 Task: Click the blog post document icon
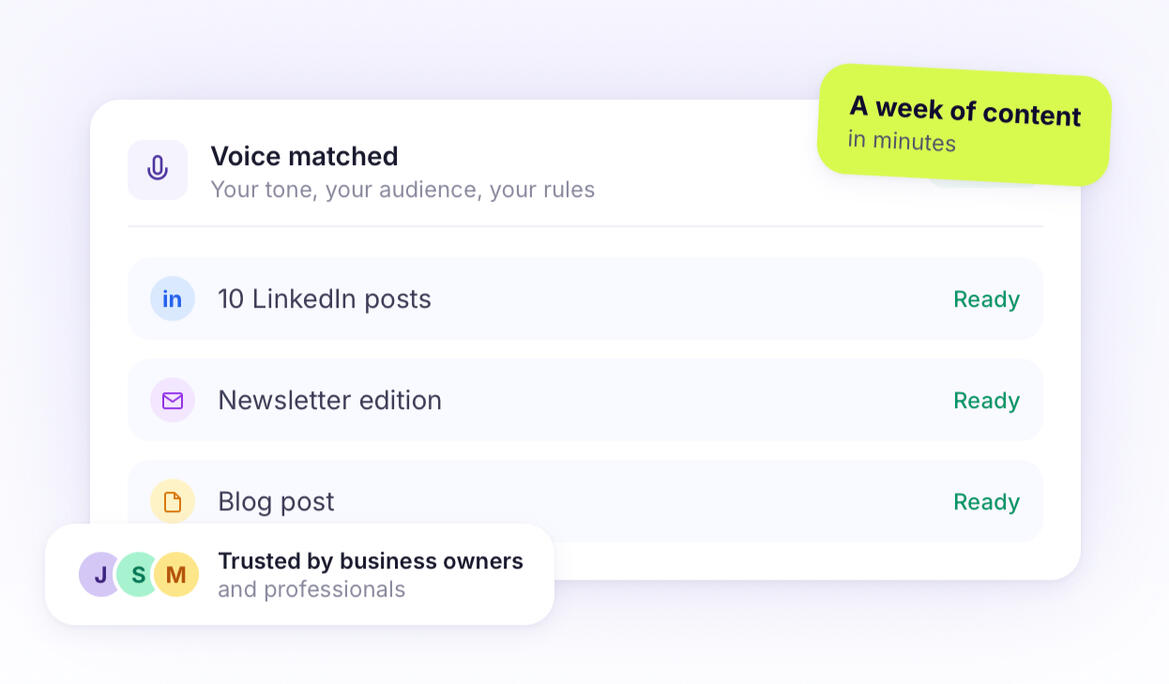pyautogui.click(x=172, y=501)
